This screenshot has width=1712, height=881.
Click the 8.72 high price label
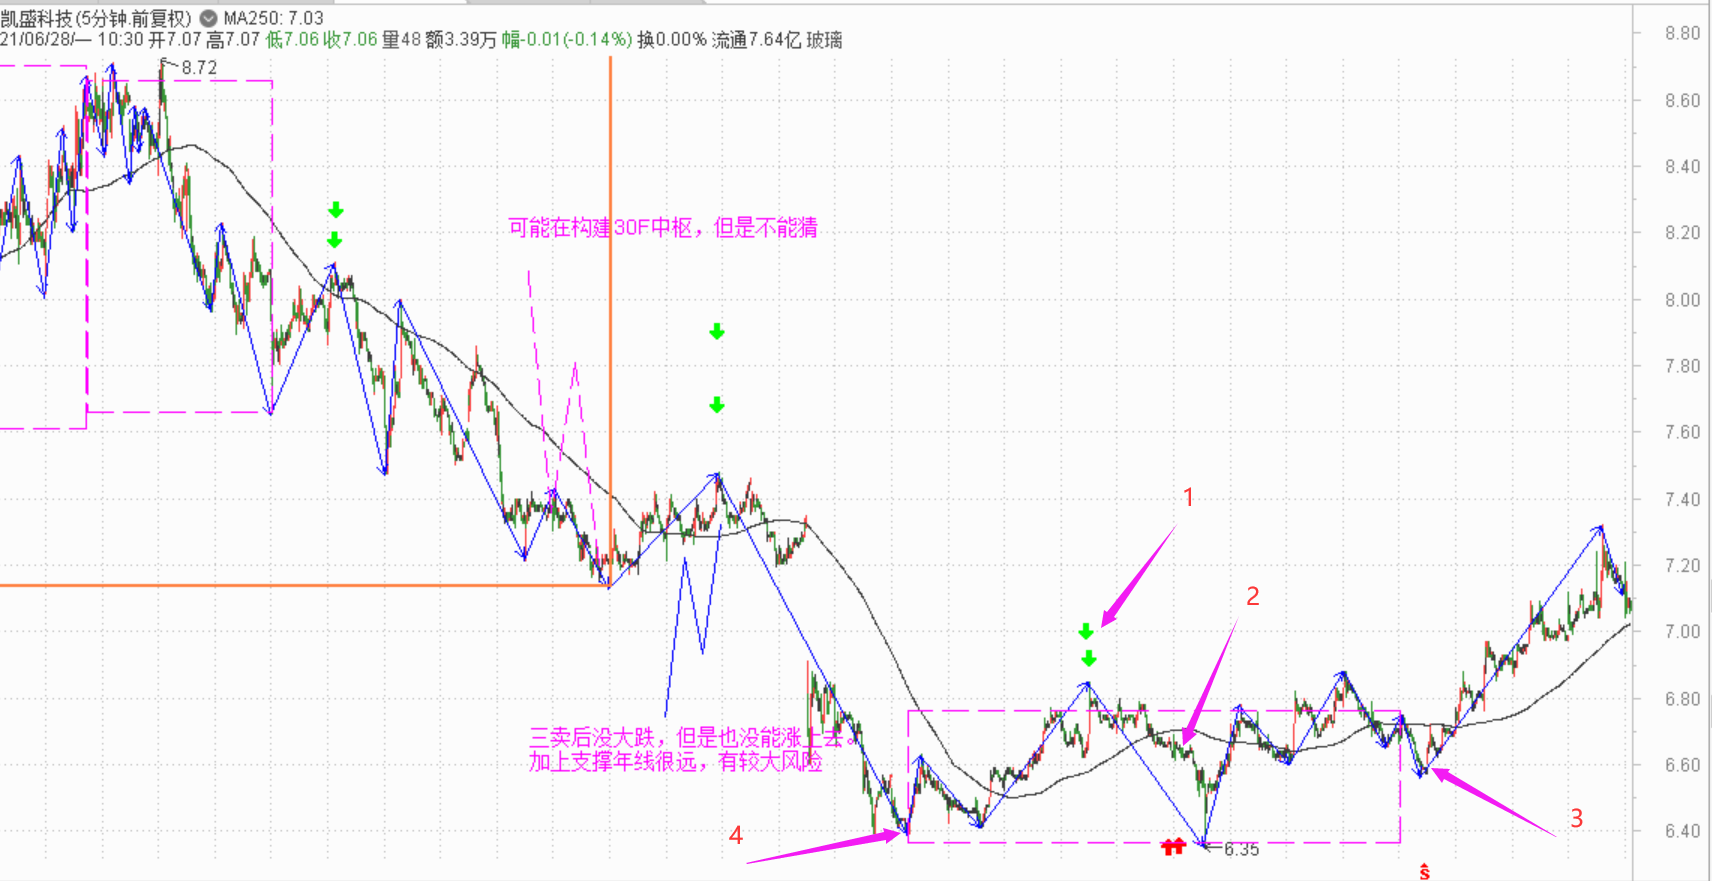[x=199, y=68]
